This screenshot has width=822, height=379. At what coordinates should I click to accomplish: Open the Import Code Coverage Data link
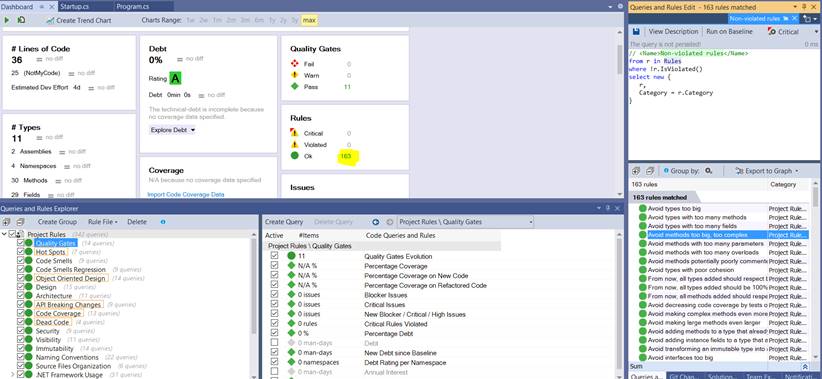point(186,194)
